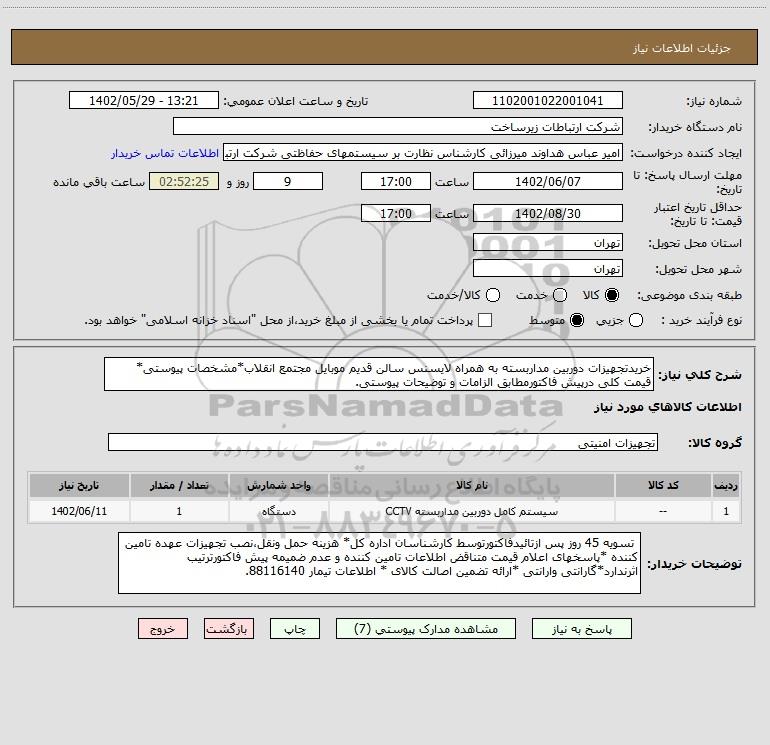The width and height of the screenshot is (770, 745).
Task: Click the جزئیات اطلاعات نیاز header title
Action: [x=682, y=48]
